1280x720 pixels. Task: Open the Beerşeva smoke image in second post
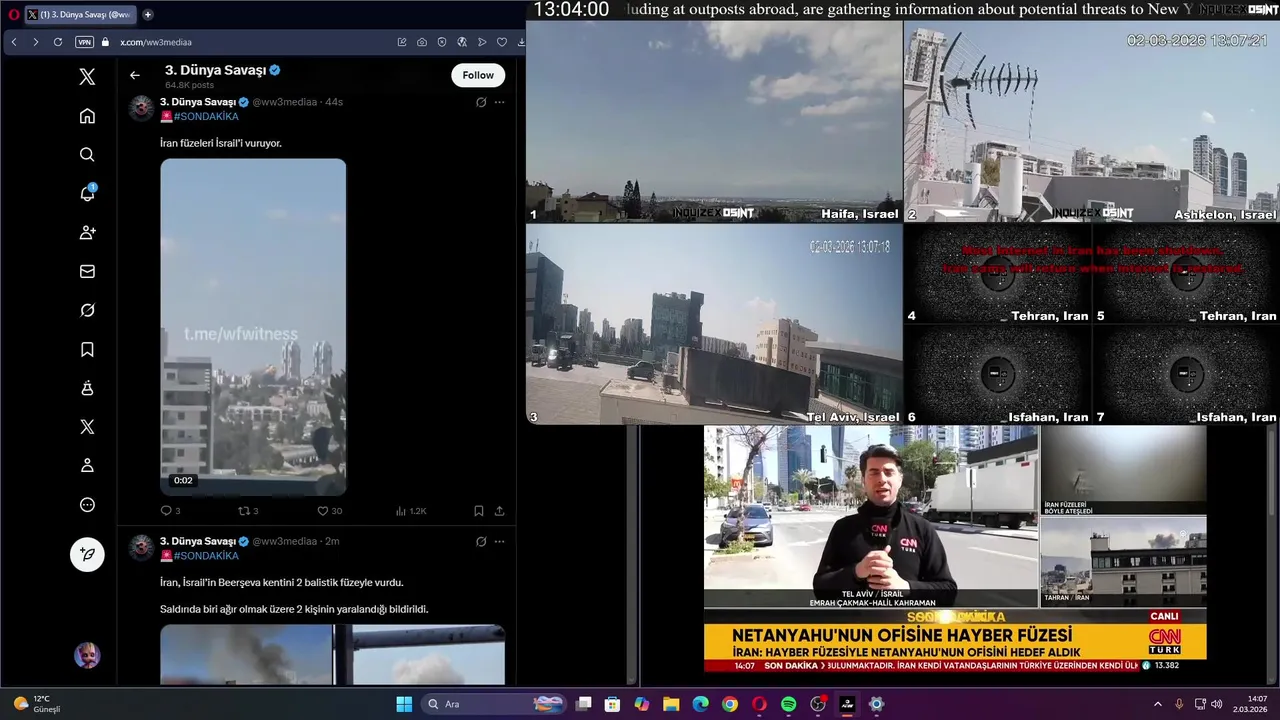click(x=246, y=655)
